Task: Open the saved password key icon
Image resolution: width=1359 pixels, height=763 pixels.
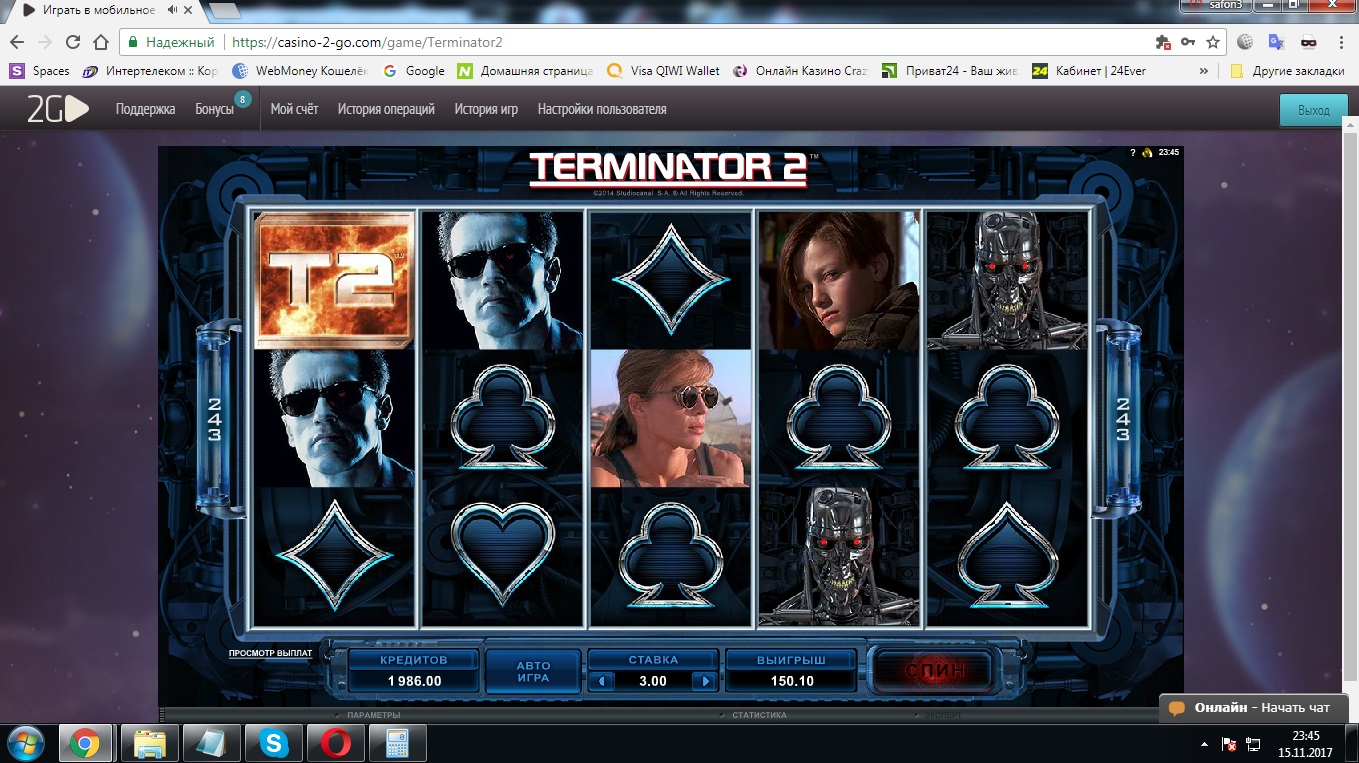Action: pos(1188,42)
